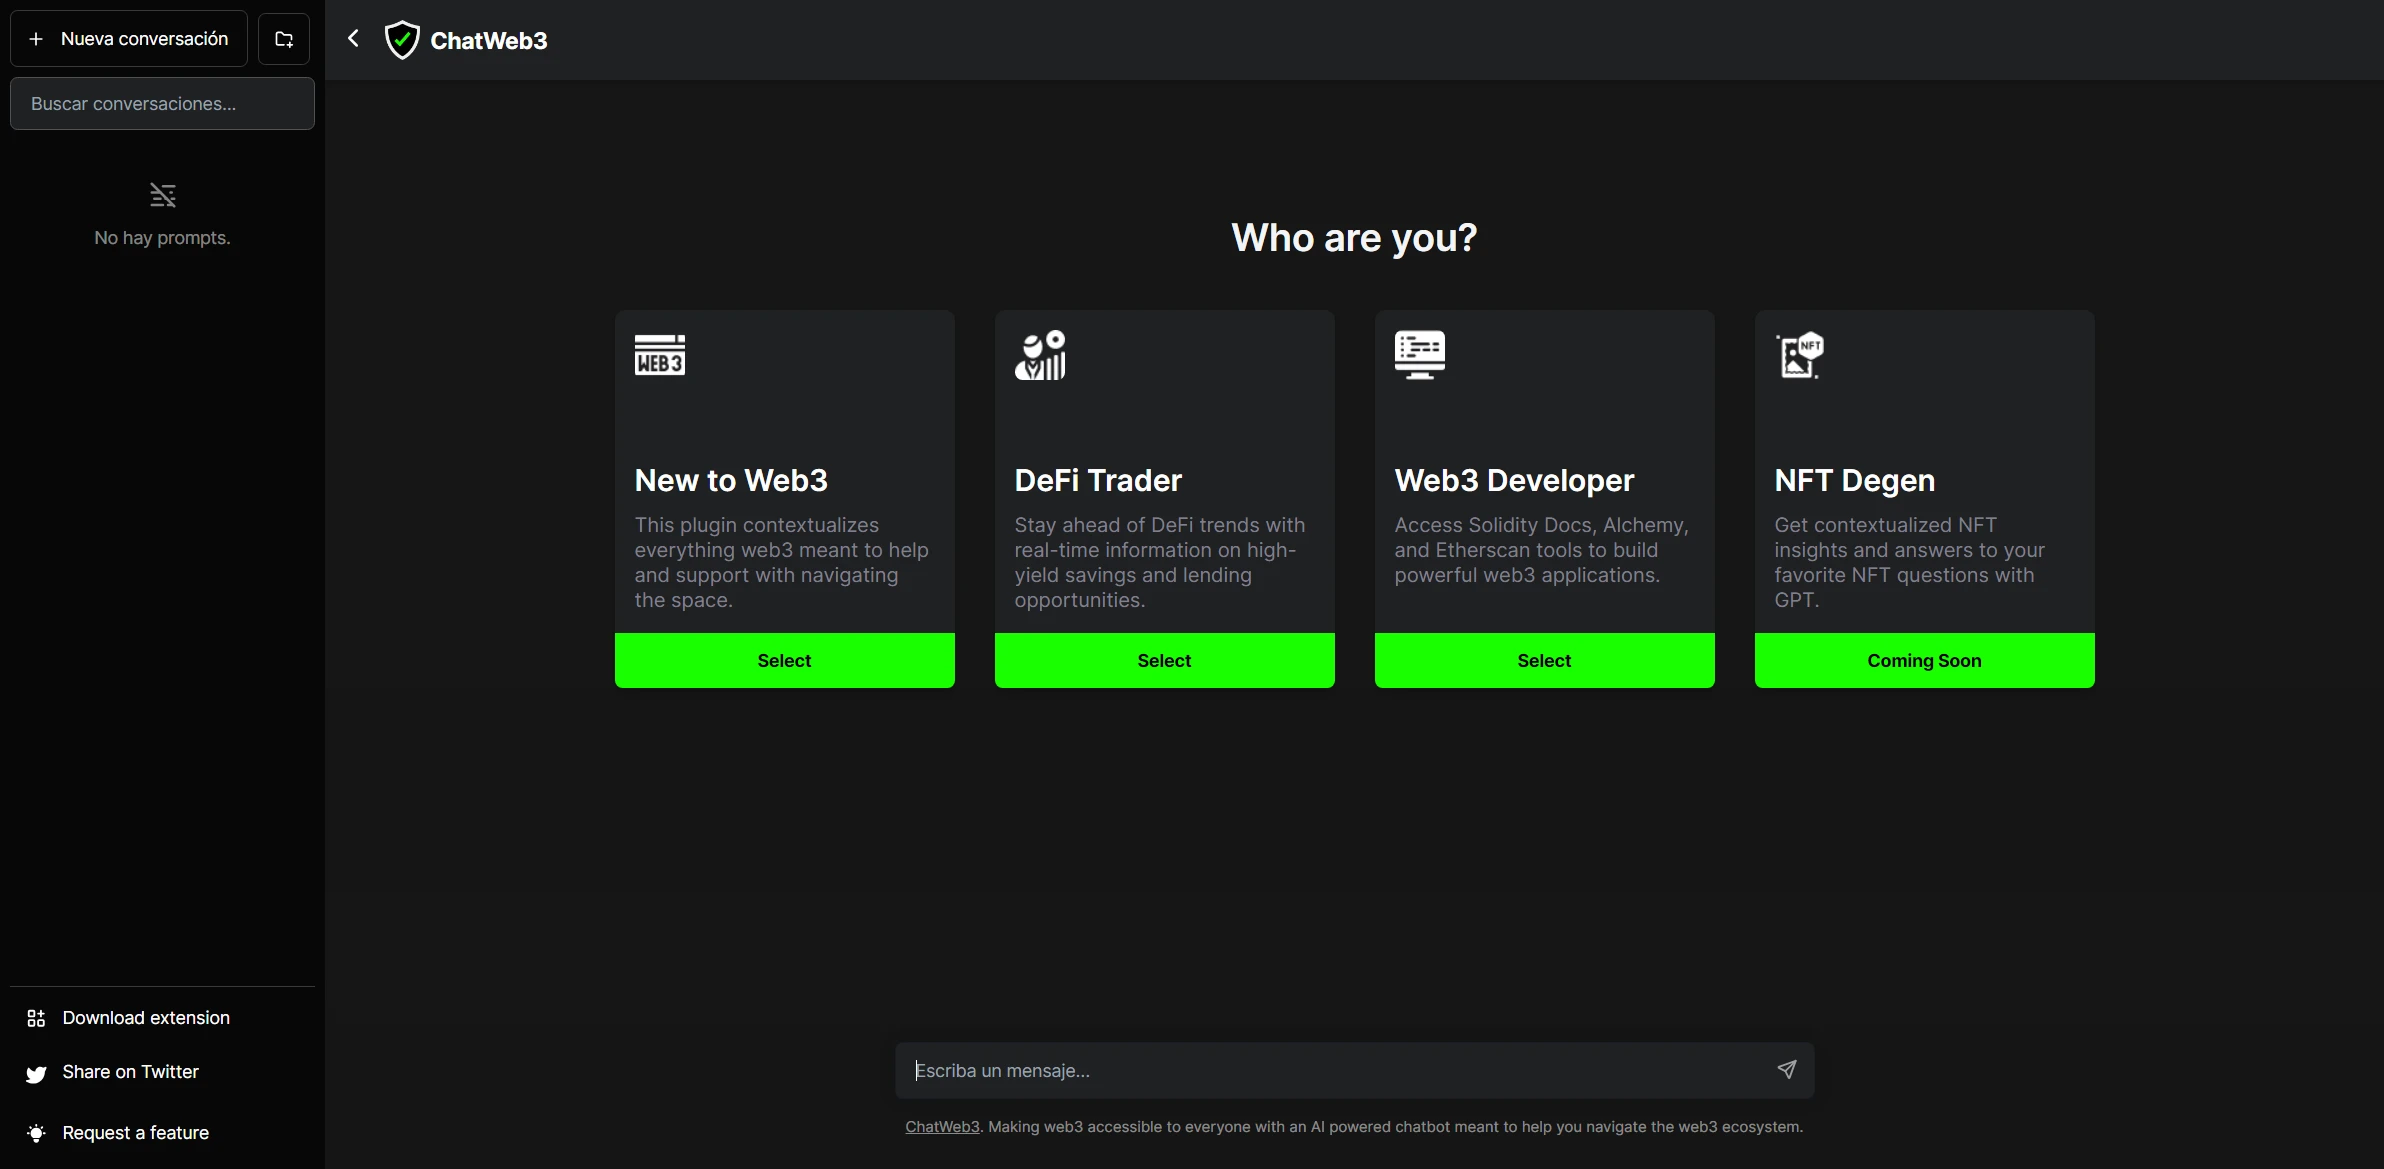Click the 'Web3 Developer' card title
Image resolution: width=2384 pixels, height=1169 pixels.
(x=1514, y=481)
